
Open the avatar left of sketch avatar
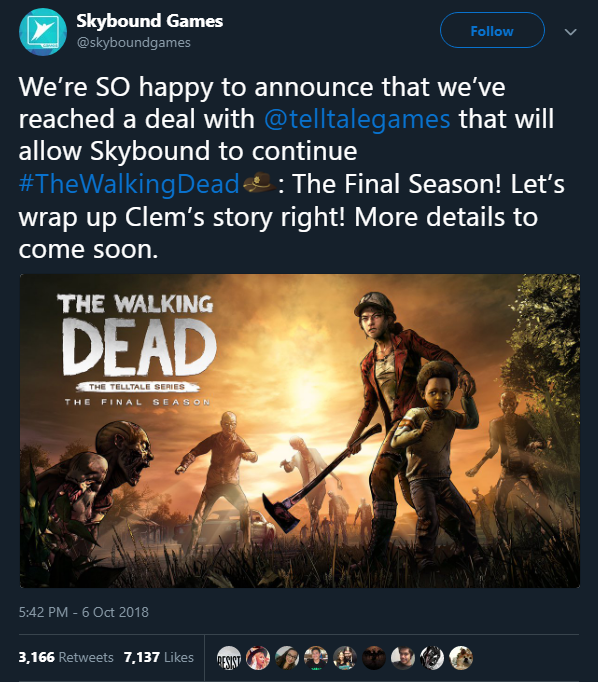click(403, 658)
